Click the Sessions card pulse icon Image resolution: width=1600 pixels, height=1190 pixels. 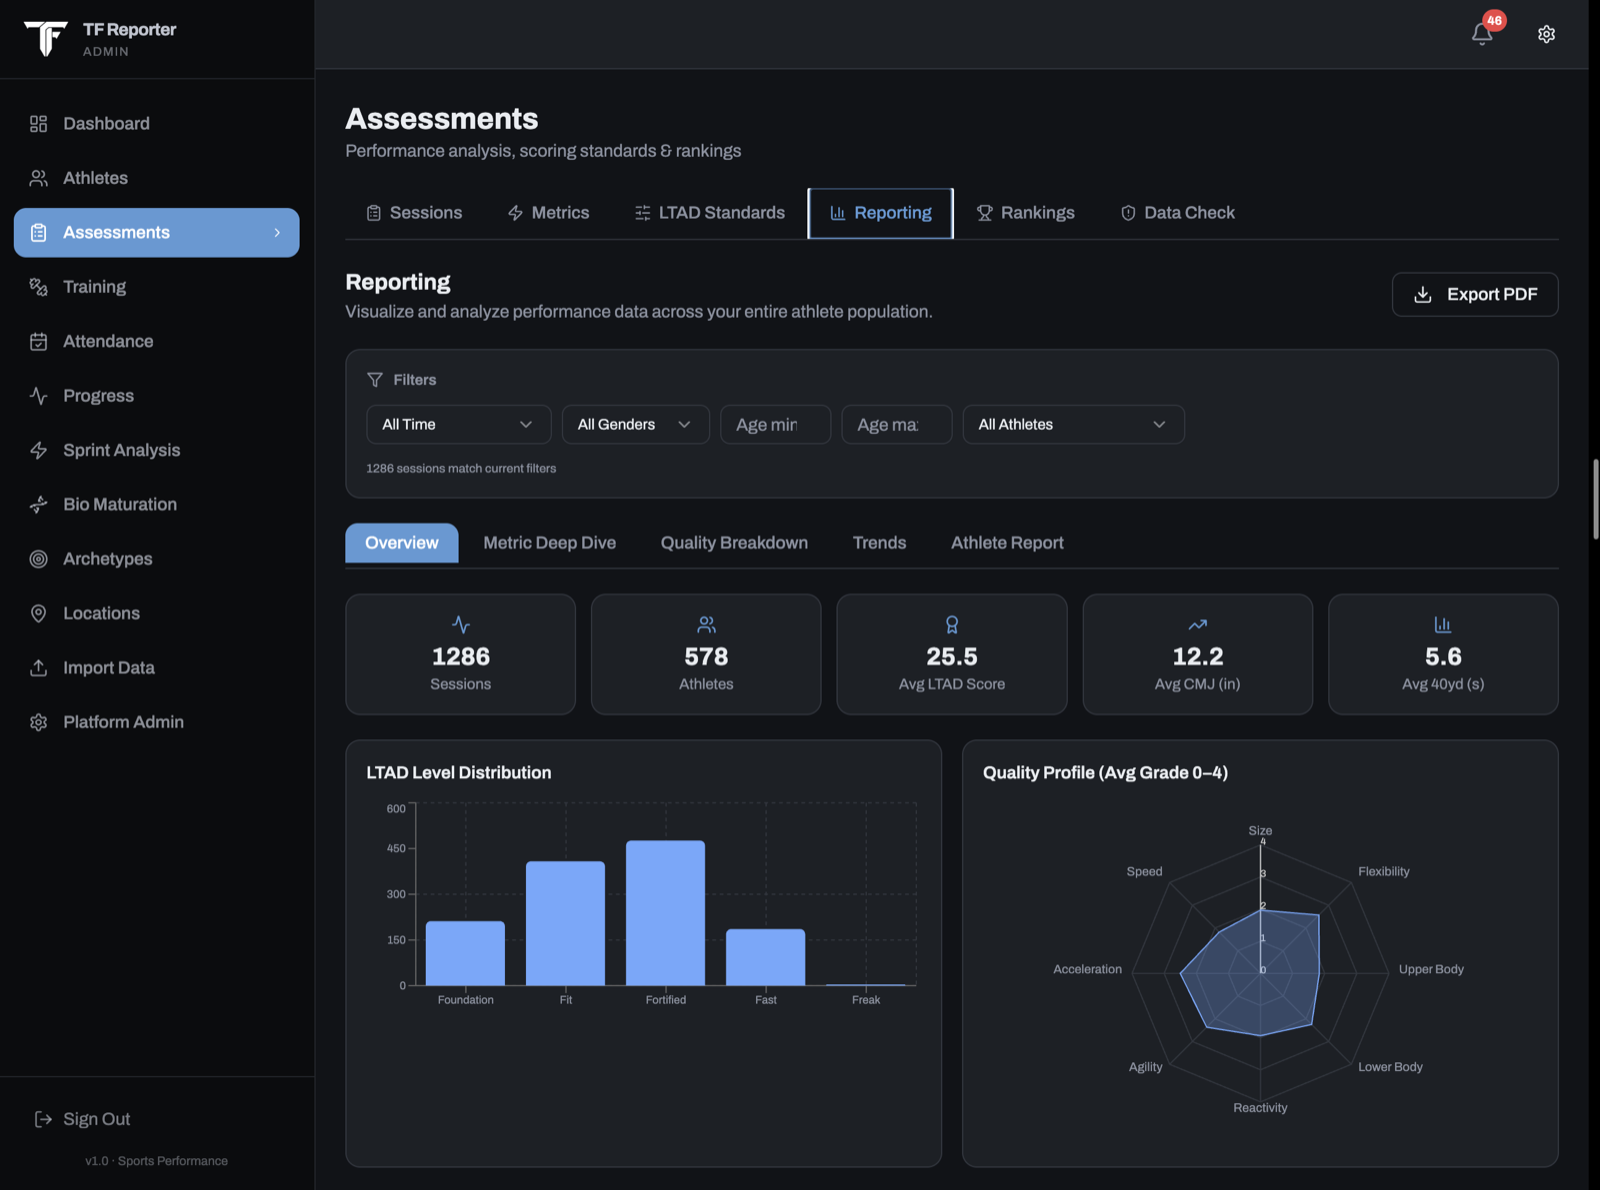[461, 625]
